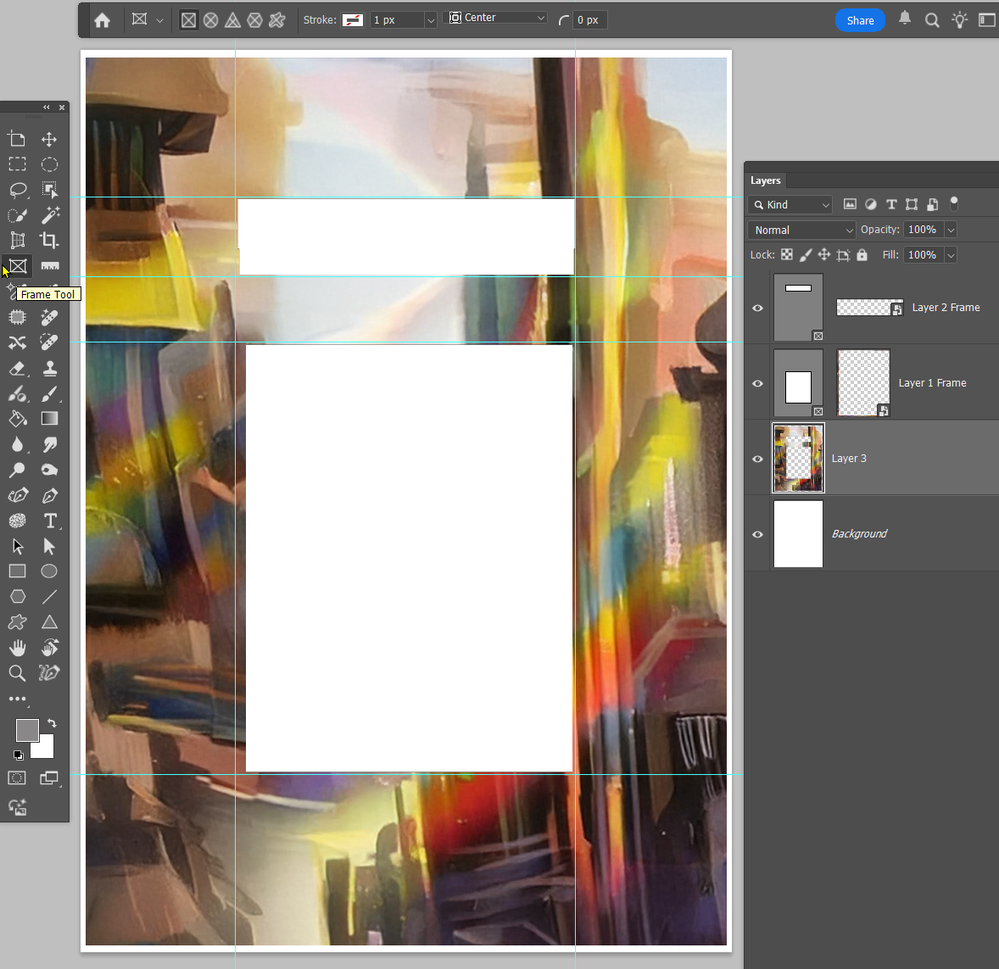Viewport: 999px width, 969px height.
Task: Select the Polygon tool
Action: (17, 597)
